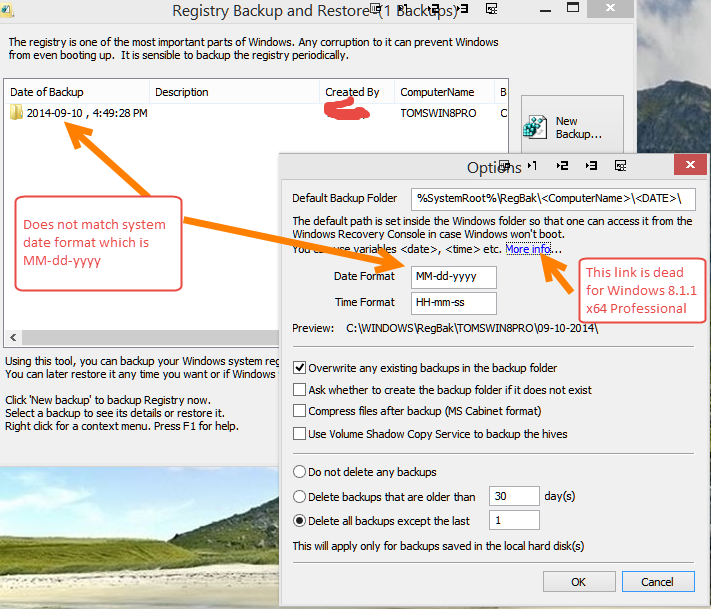
Task: Click the ComputerName column header
Action: tap(437, 92)
